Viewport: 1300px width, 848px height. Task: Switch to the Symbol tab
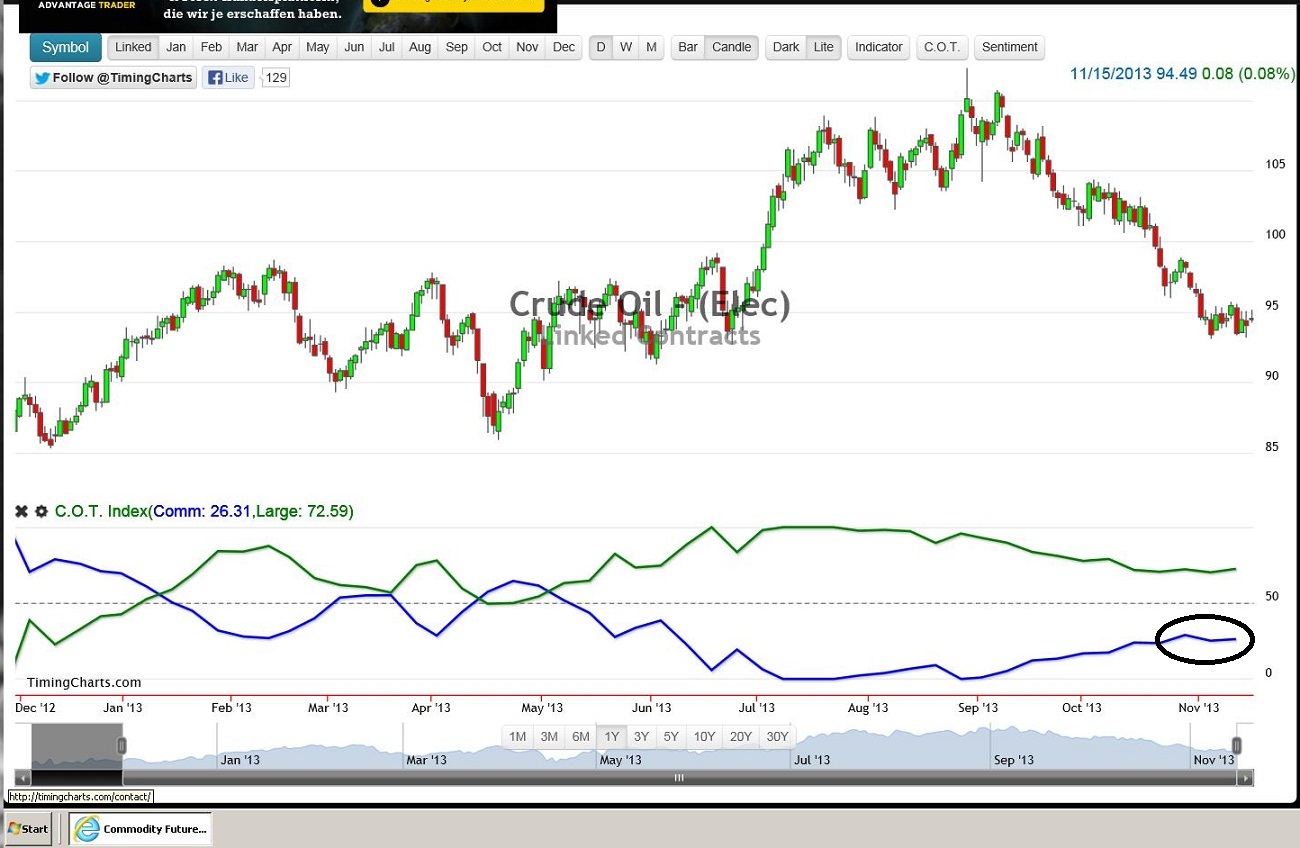tap(64, 46)
